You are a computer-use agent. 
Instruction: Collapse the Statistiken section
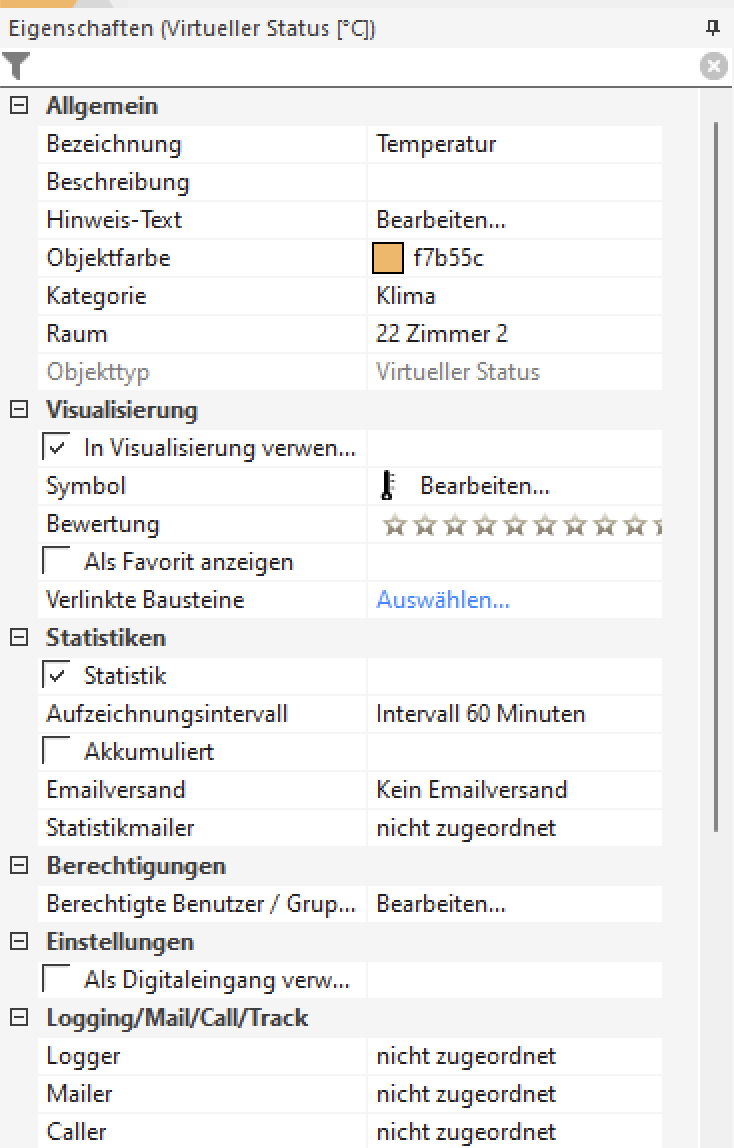pos(18,637)
